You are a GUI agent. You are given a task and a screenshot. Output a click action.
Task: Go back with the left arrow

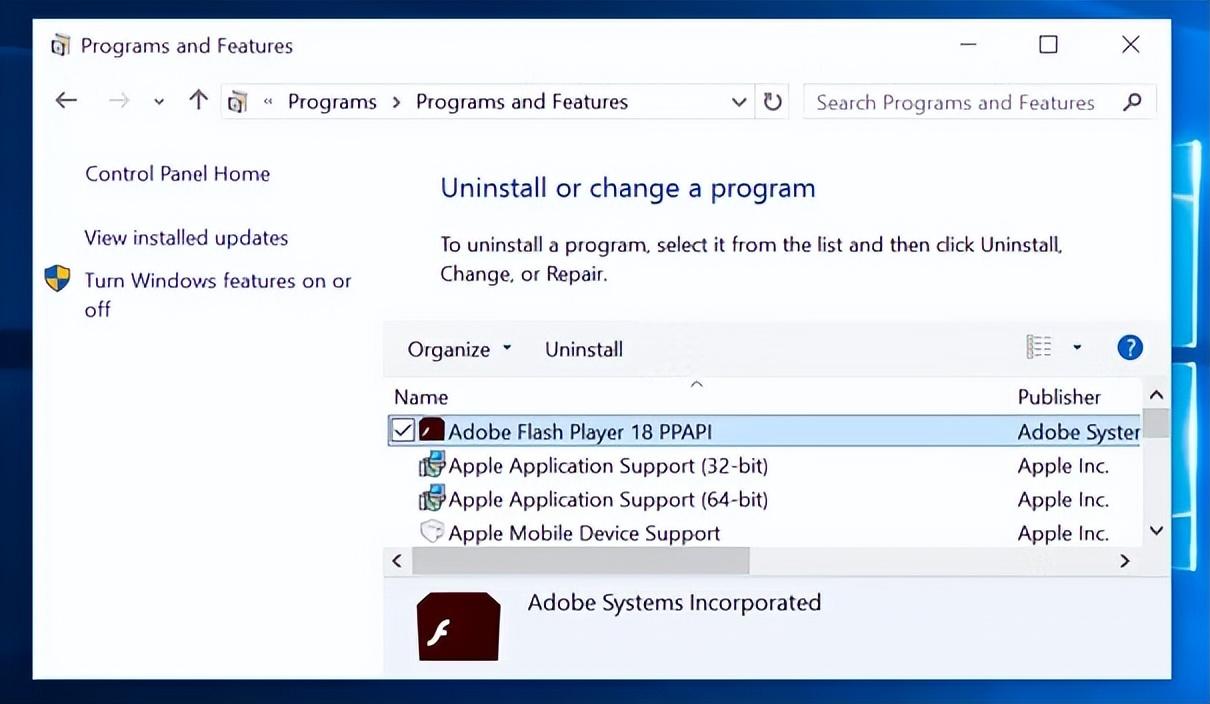pyautogui.click(x=66, y=101)
